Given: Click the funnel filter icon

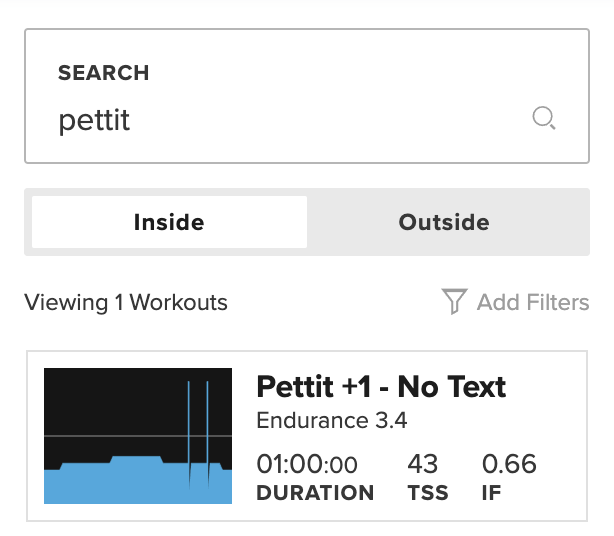Looking at the screenshot, I should click(x=454, y=302).
